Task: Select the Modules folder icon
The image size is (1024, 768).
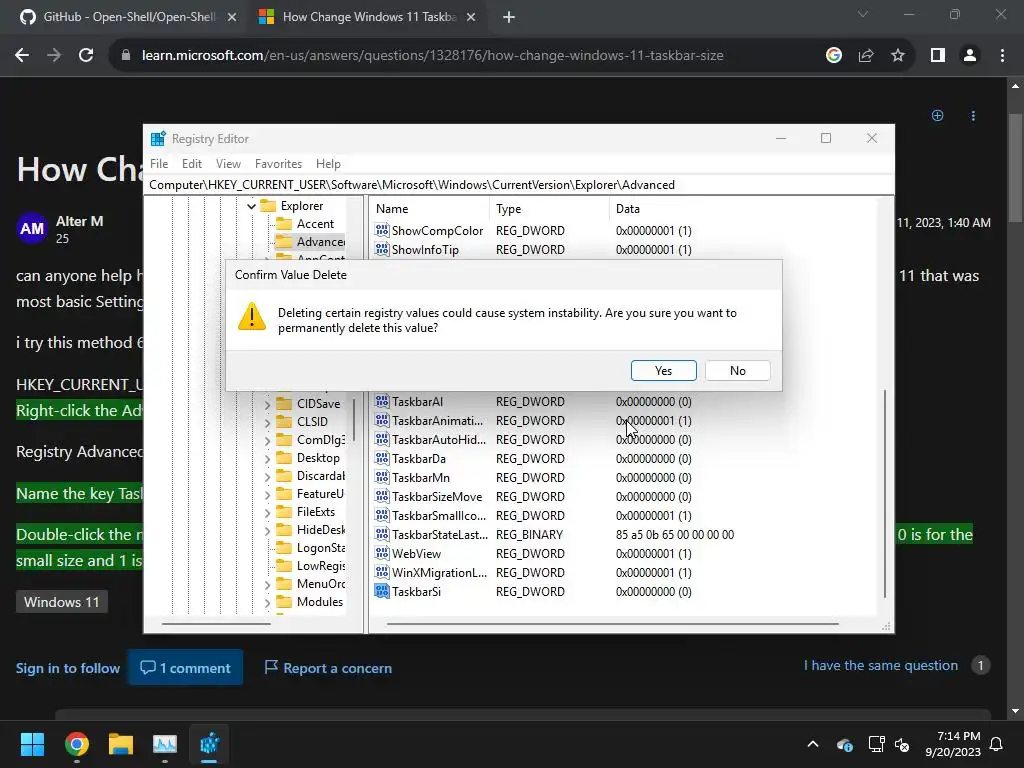Action: pyautogui.click(x=284, y=601)
